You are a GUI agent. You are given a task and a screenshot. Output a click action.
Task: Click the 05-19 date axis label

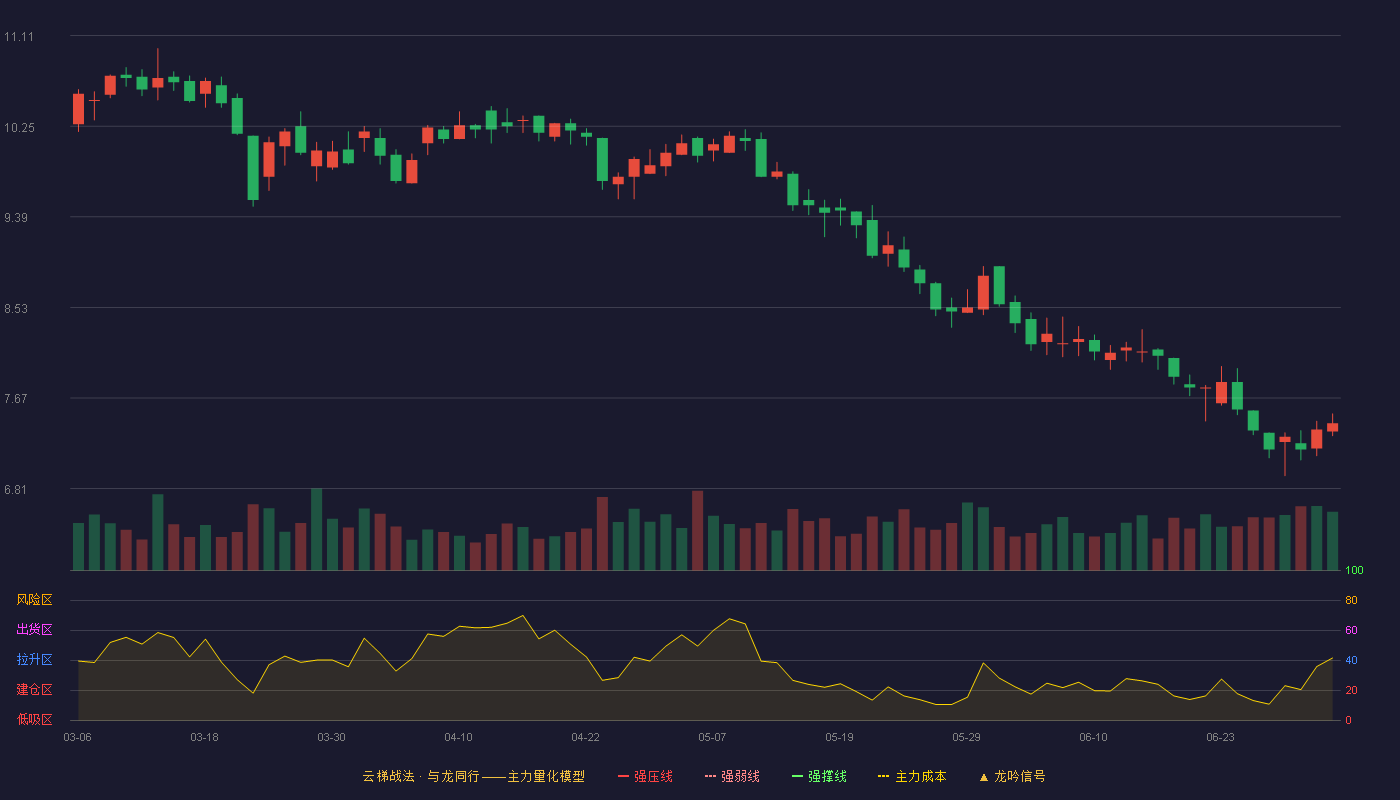(x=839, y=737)
